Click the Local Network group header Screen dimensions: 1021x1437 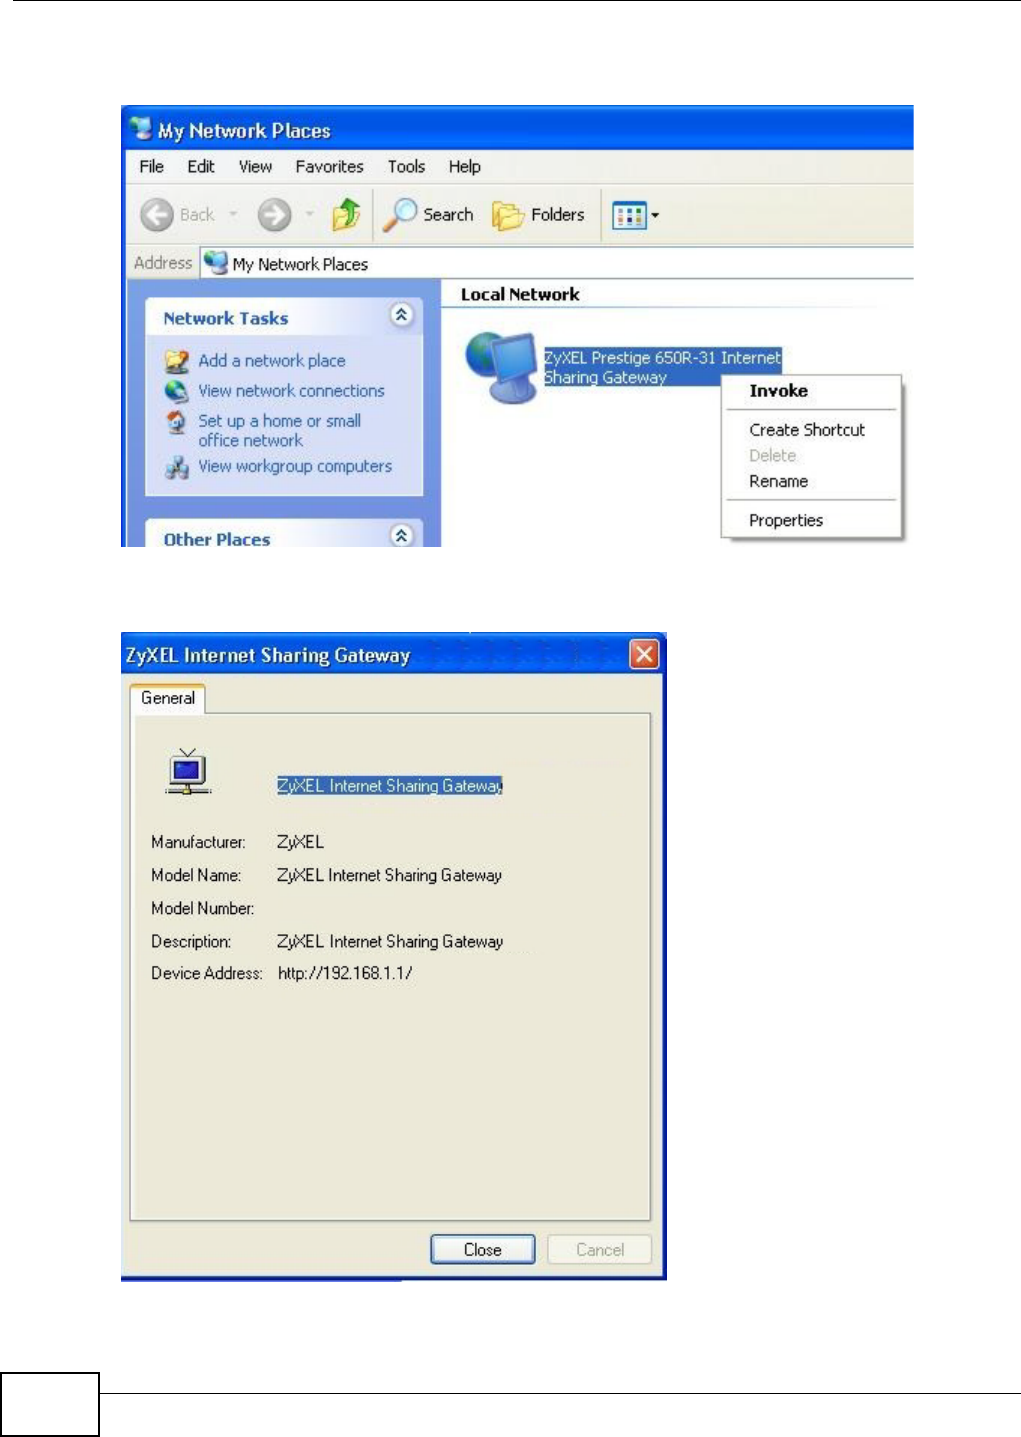[x=520, y=294]
